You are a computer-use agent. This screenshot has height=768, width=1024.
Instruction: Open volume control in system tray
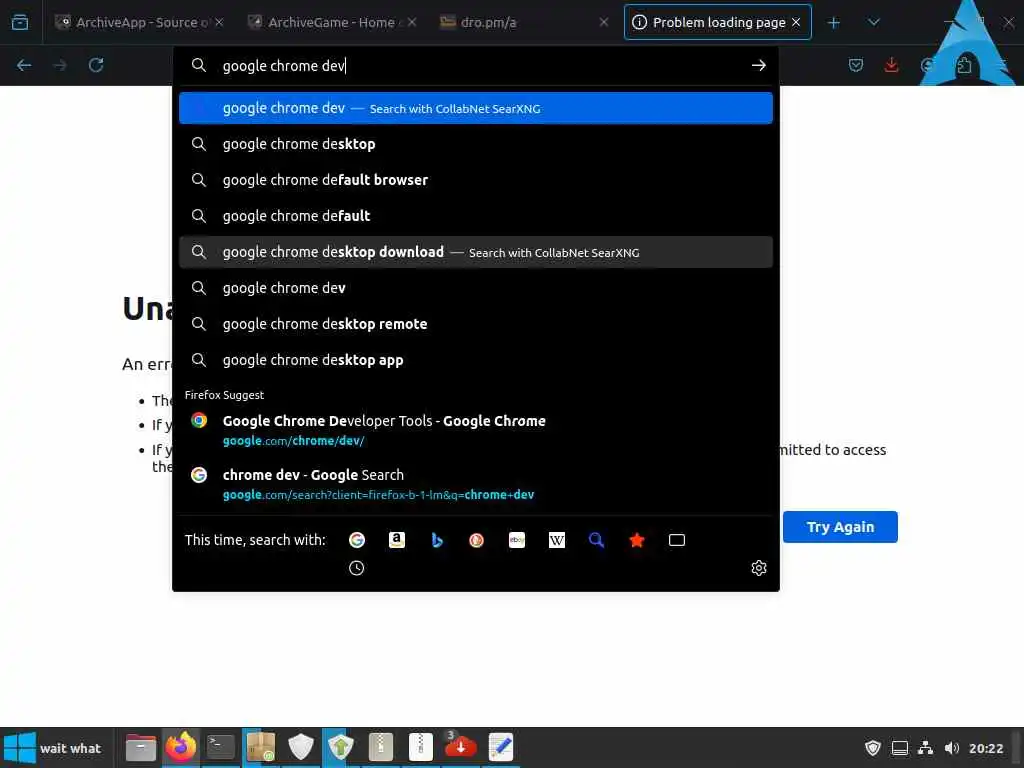(952, 748)
